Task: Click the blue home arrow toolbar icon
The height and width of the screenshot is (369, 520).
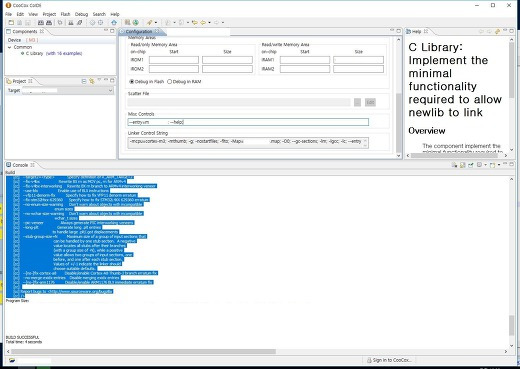Action: coord(114,23)
